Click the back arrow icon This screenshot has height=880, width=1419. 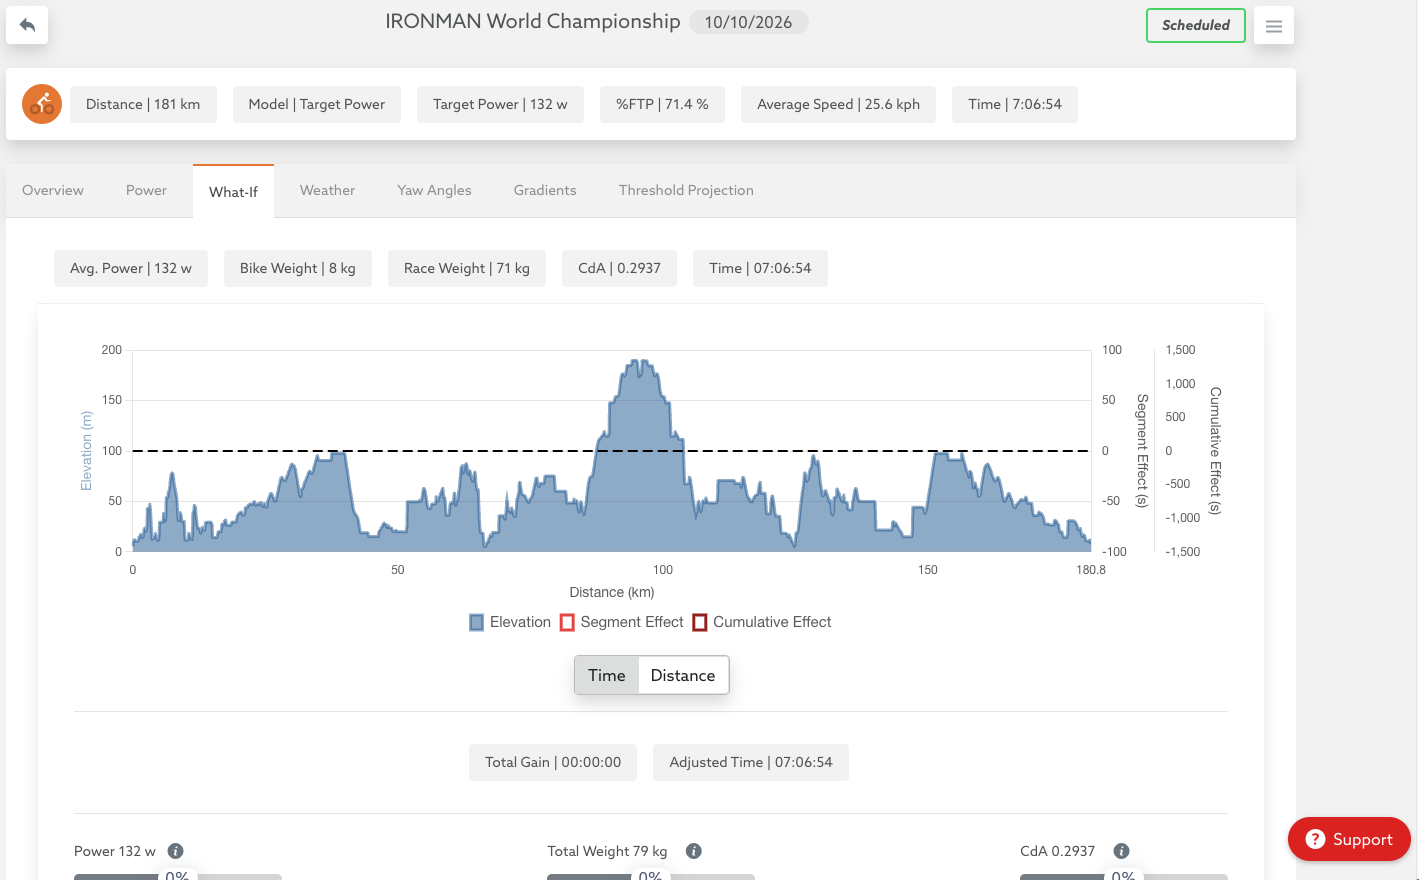point(27,25)
